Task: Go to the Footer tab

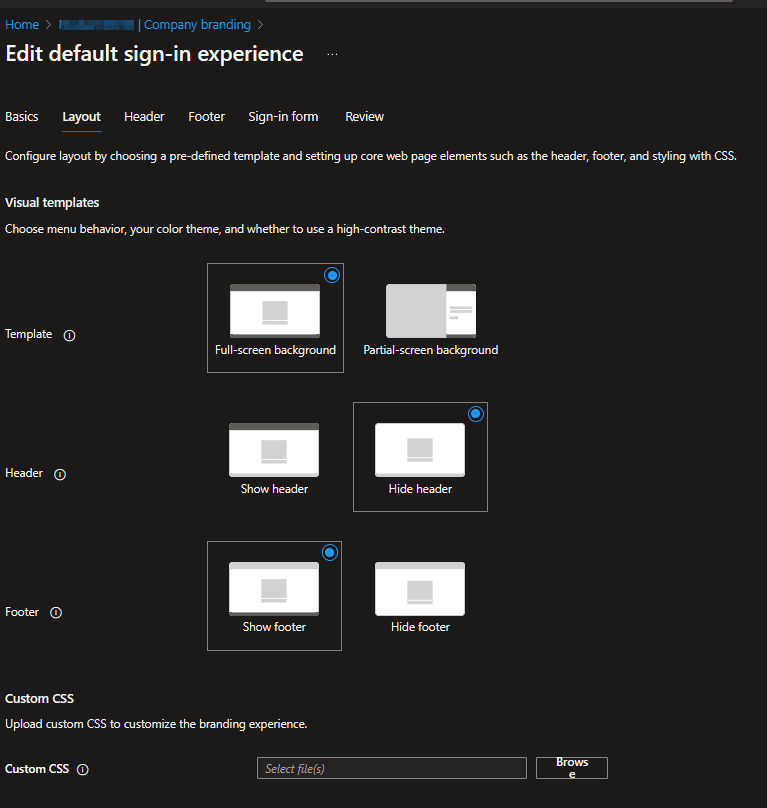Action: (206, 117)
